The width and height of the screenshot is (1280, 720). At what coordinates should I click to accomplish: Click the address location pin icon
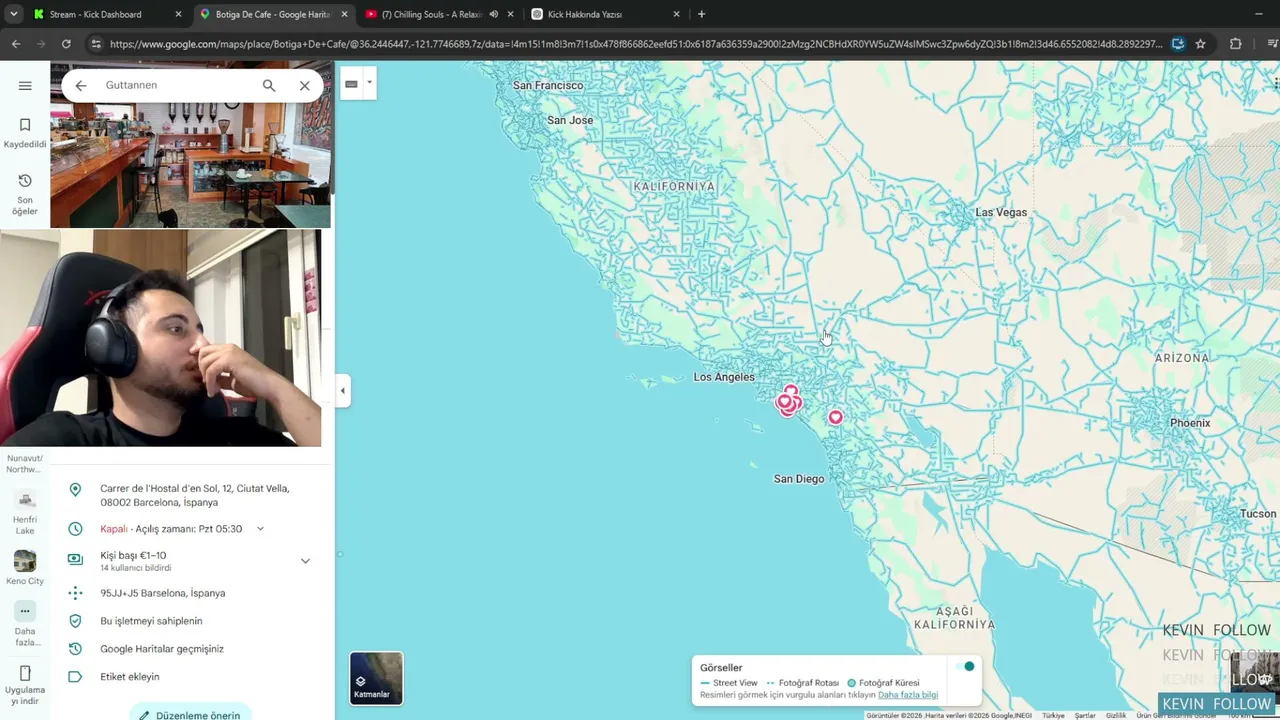75,489
